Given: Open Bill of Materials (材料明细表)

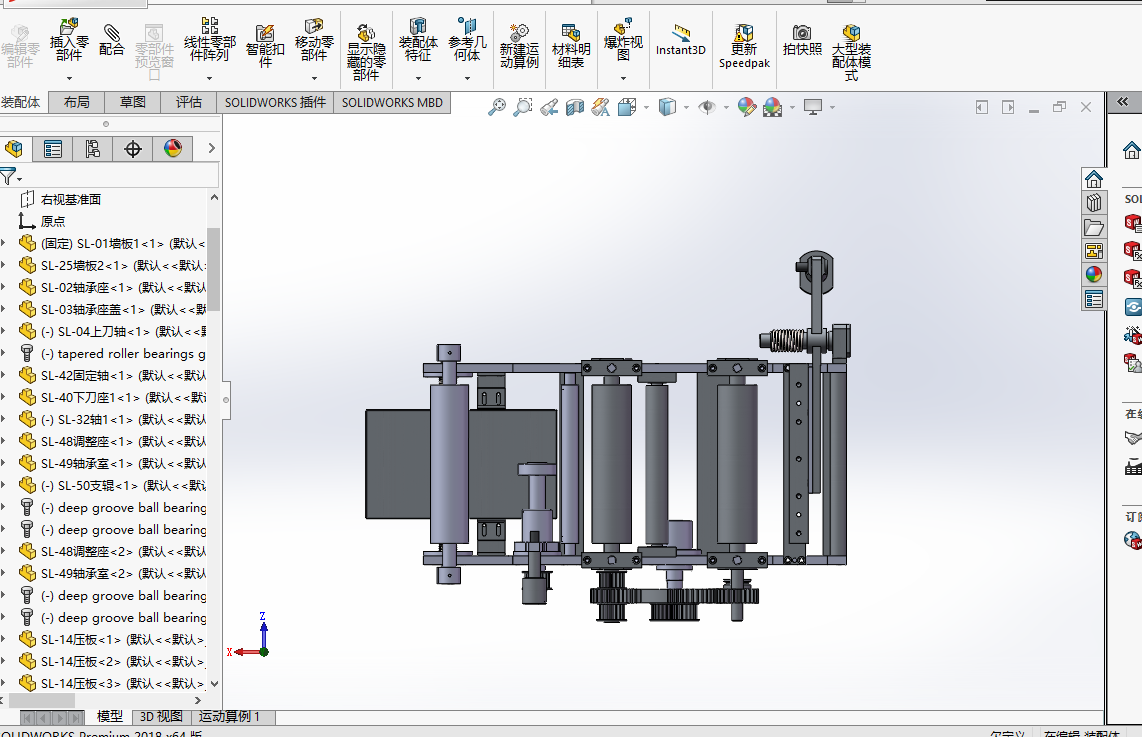Looking at the screenshot, I should click(571, 46).
